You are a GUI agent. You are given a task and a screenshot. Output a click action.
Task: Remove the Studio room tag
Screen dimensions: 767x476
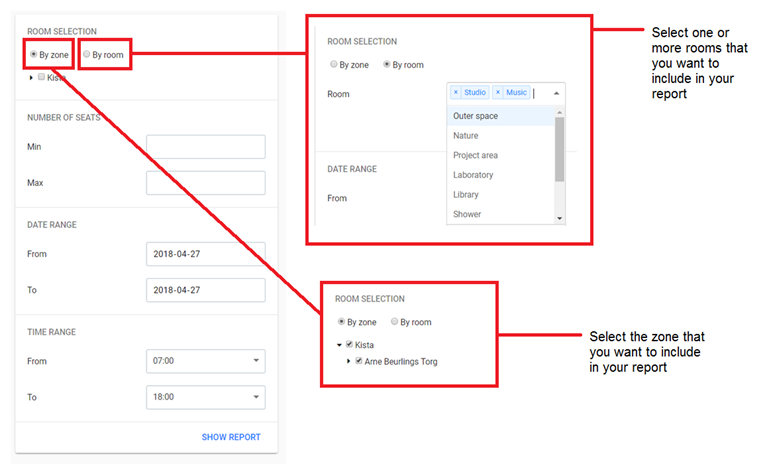tap(456, 92)
